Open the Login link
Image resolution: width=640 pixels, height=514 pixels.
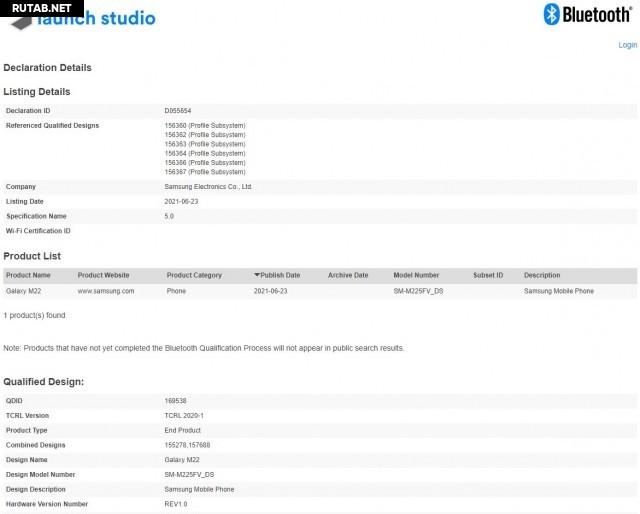[x=627, y=45]
